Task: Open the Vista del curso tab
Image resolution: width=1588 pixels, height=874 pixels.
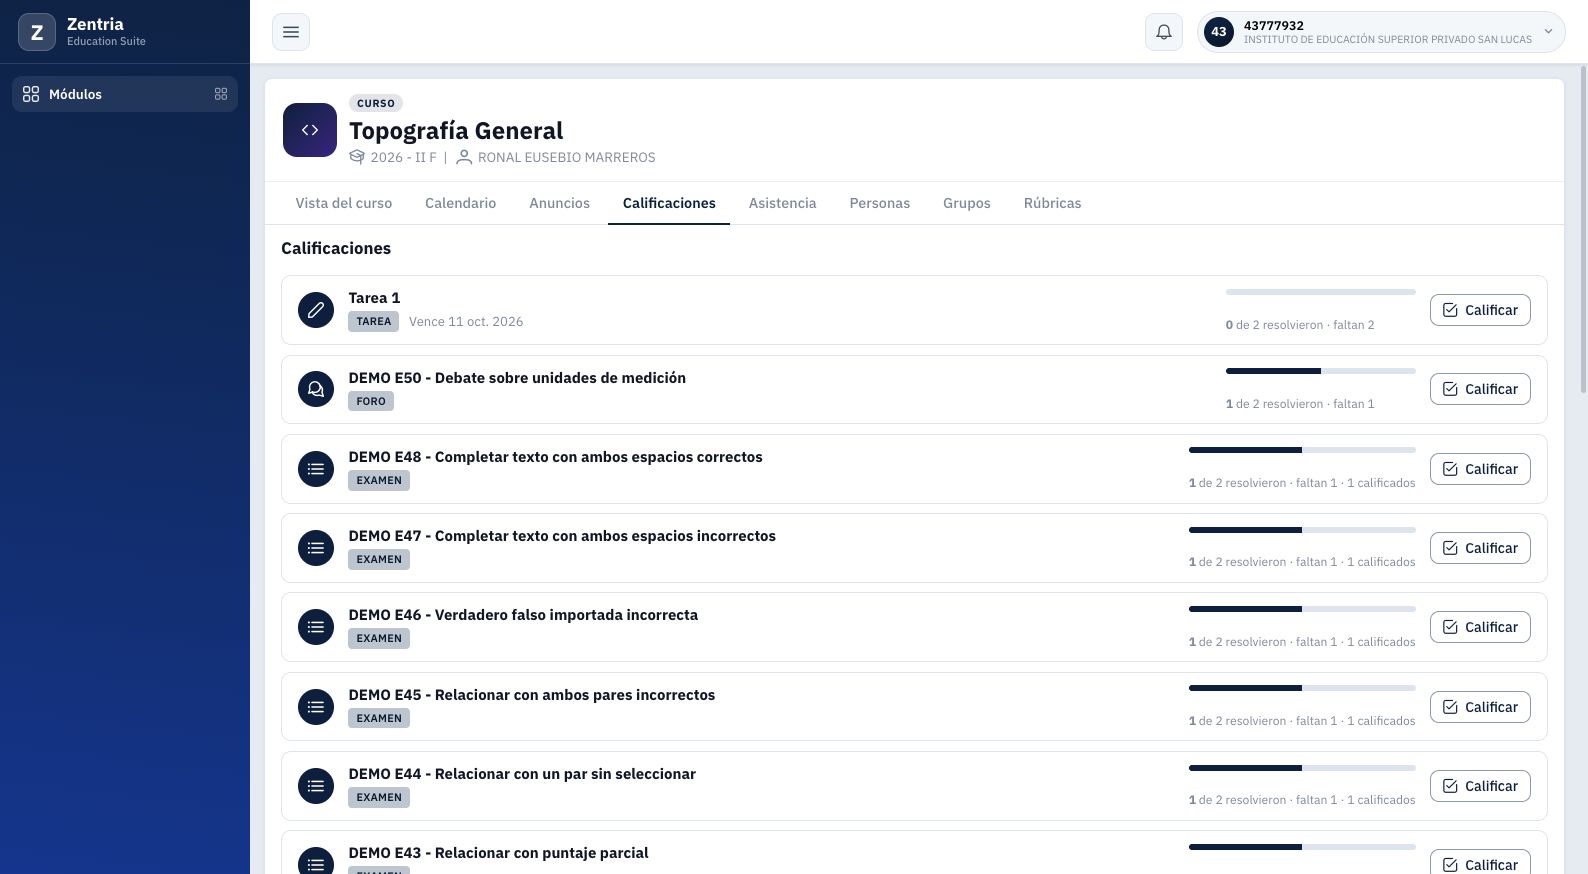Action: coord(344,203)
